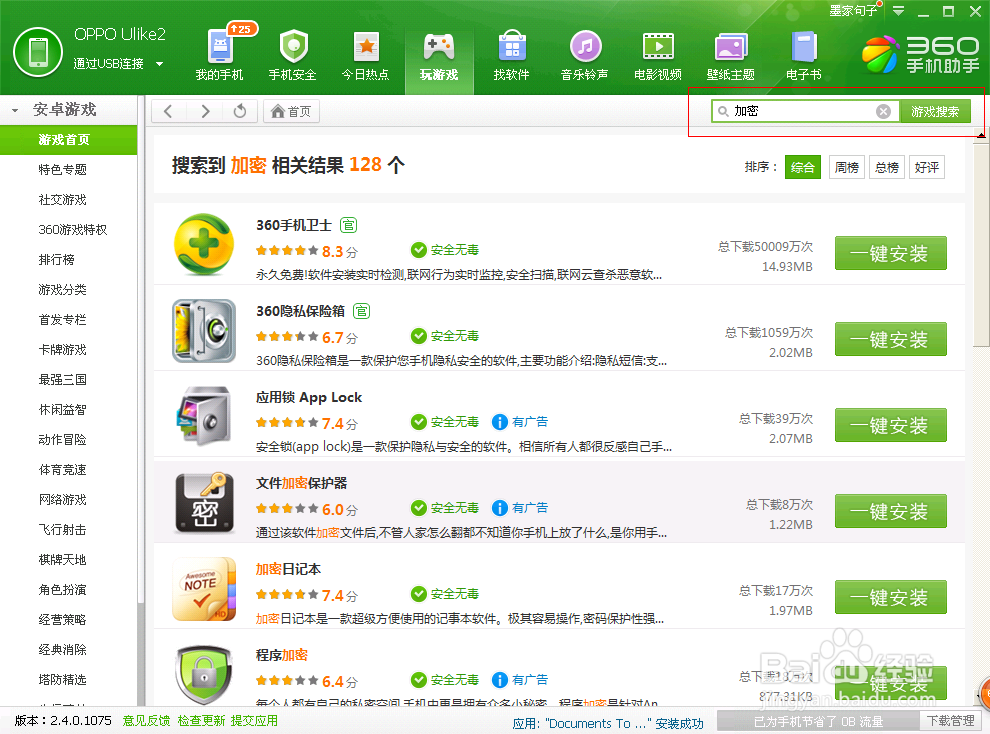Install 360隐私保险箱 with 一键安装
Viewport: 990px width, 734px height.
click(x=890, y=339)
